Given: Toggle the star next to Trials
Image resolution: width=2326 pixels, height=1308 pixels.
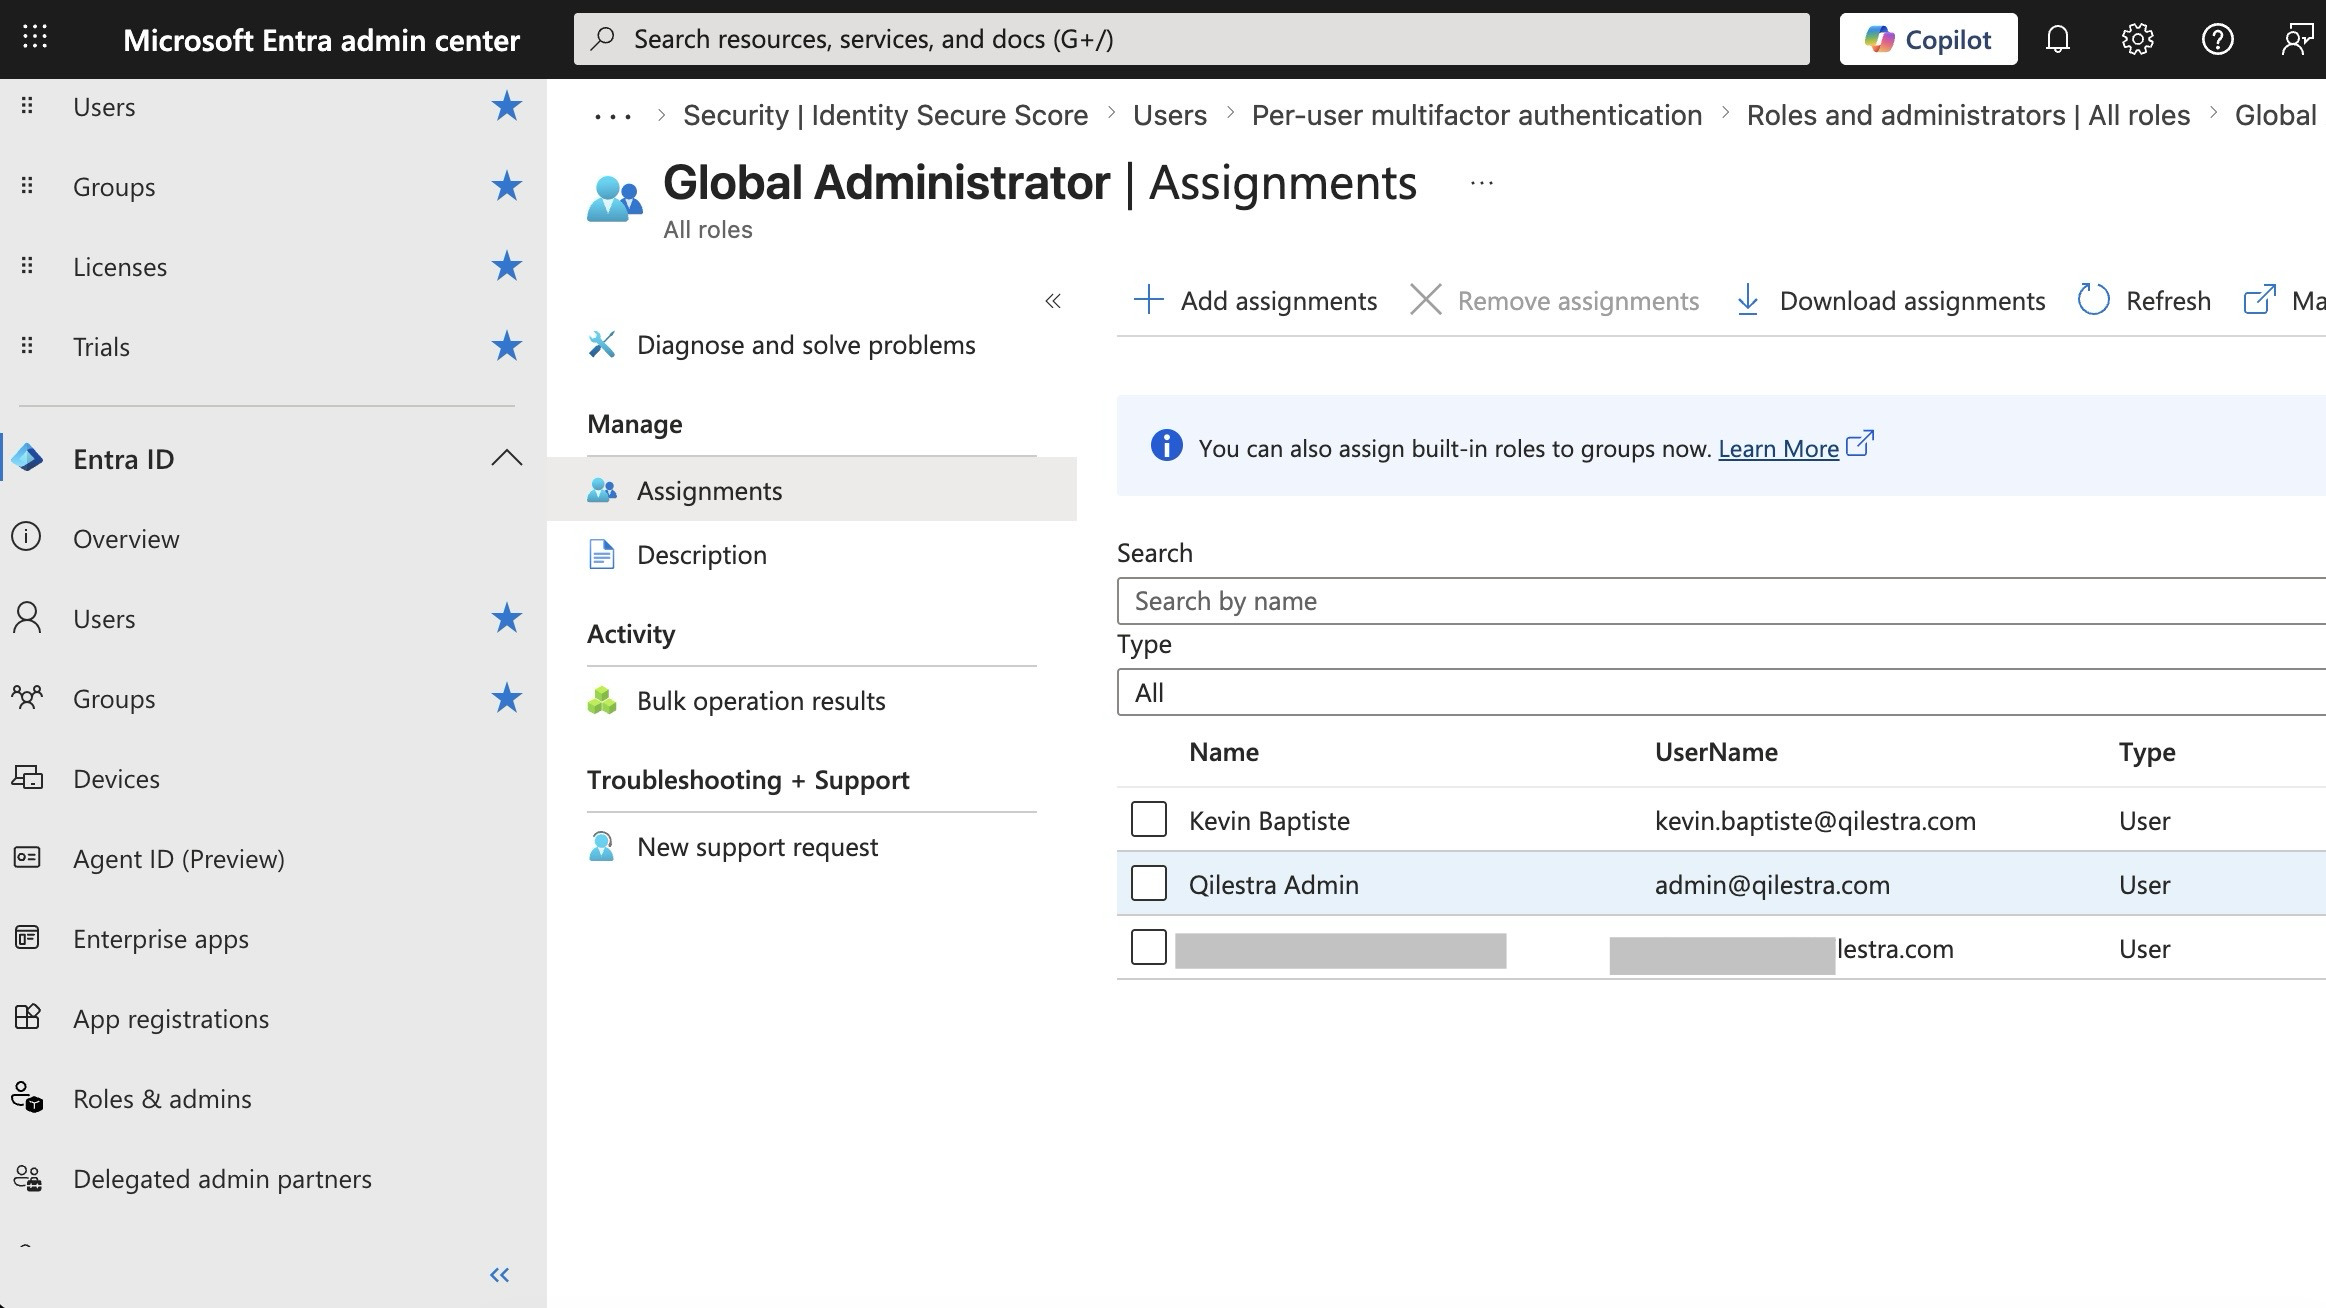Looking at the screenshot, I should (x=507, y=346).
